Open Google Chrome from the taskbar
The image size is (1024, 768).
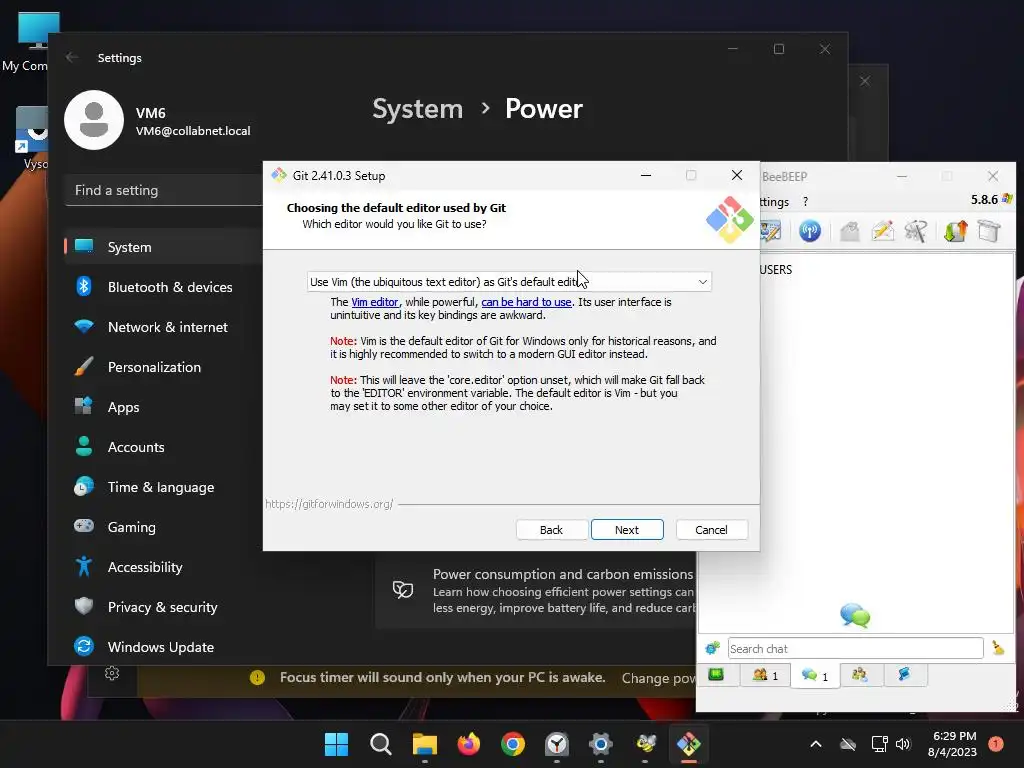pyautogui.click(x=513, y=744)
